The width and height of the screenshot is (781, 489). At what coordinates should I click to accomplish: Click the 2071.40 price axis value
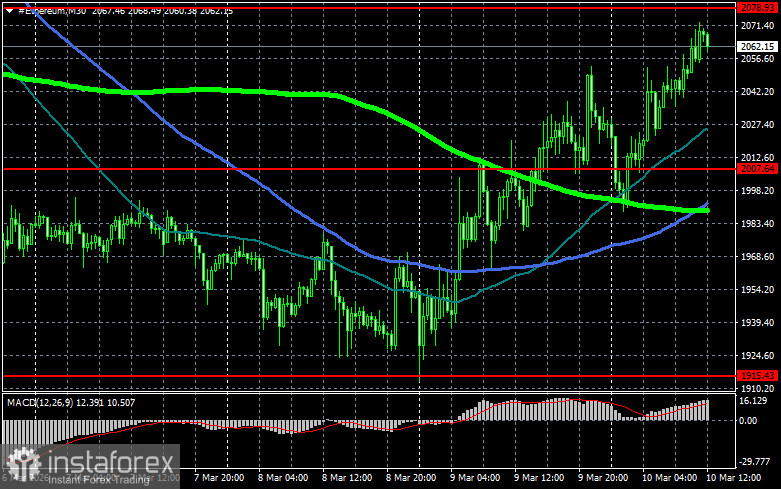click(x=758, y=25)
